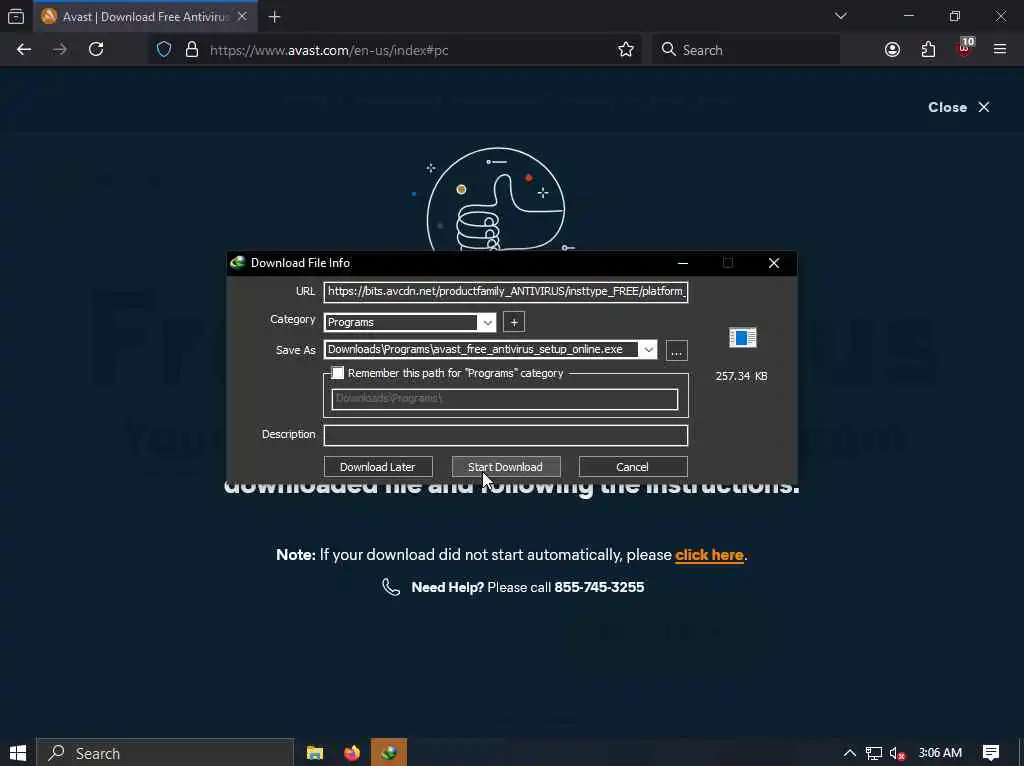Expand the Category Programs dropdown
Image resolution: width=1024 pixels, height=766 pixels.
[x=487, y=323]
